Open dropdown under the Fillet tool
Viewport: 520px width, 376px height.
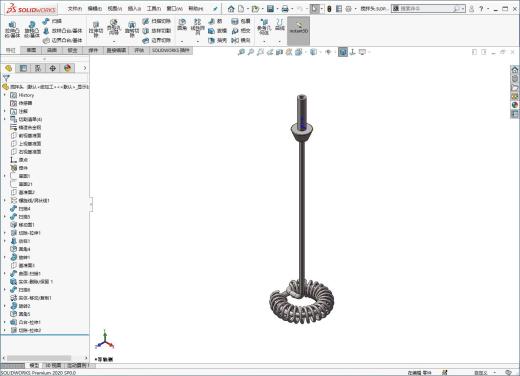click(x=182, y=41)
